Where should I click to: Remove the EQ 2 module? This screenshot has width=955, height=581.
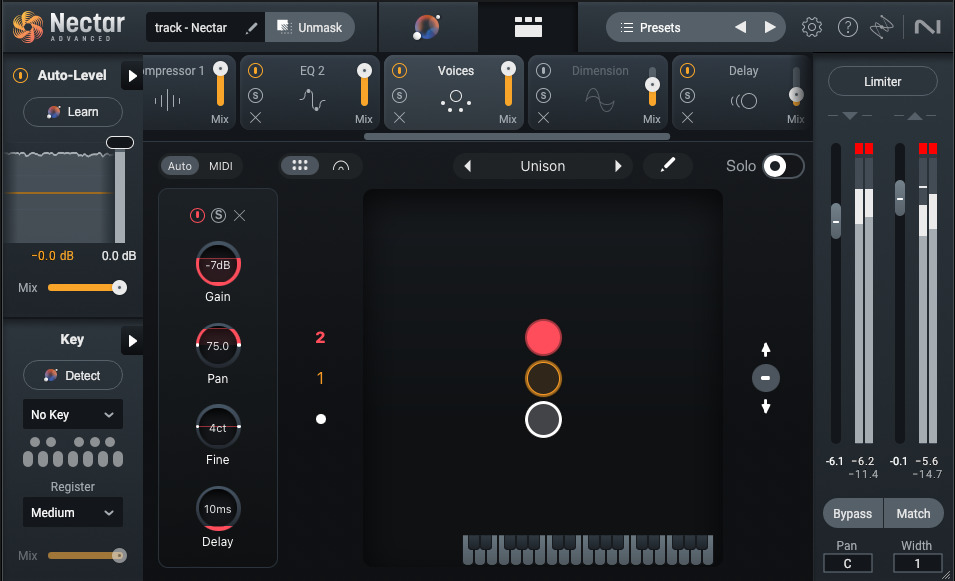(255, 118)
